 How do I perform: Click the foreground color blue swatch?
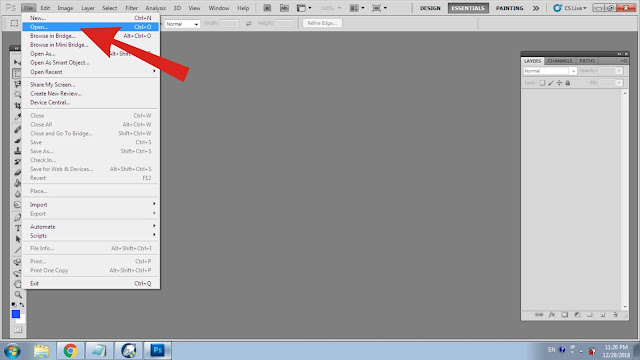(16, 314)
